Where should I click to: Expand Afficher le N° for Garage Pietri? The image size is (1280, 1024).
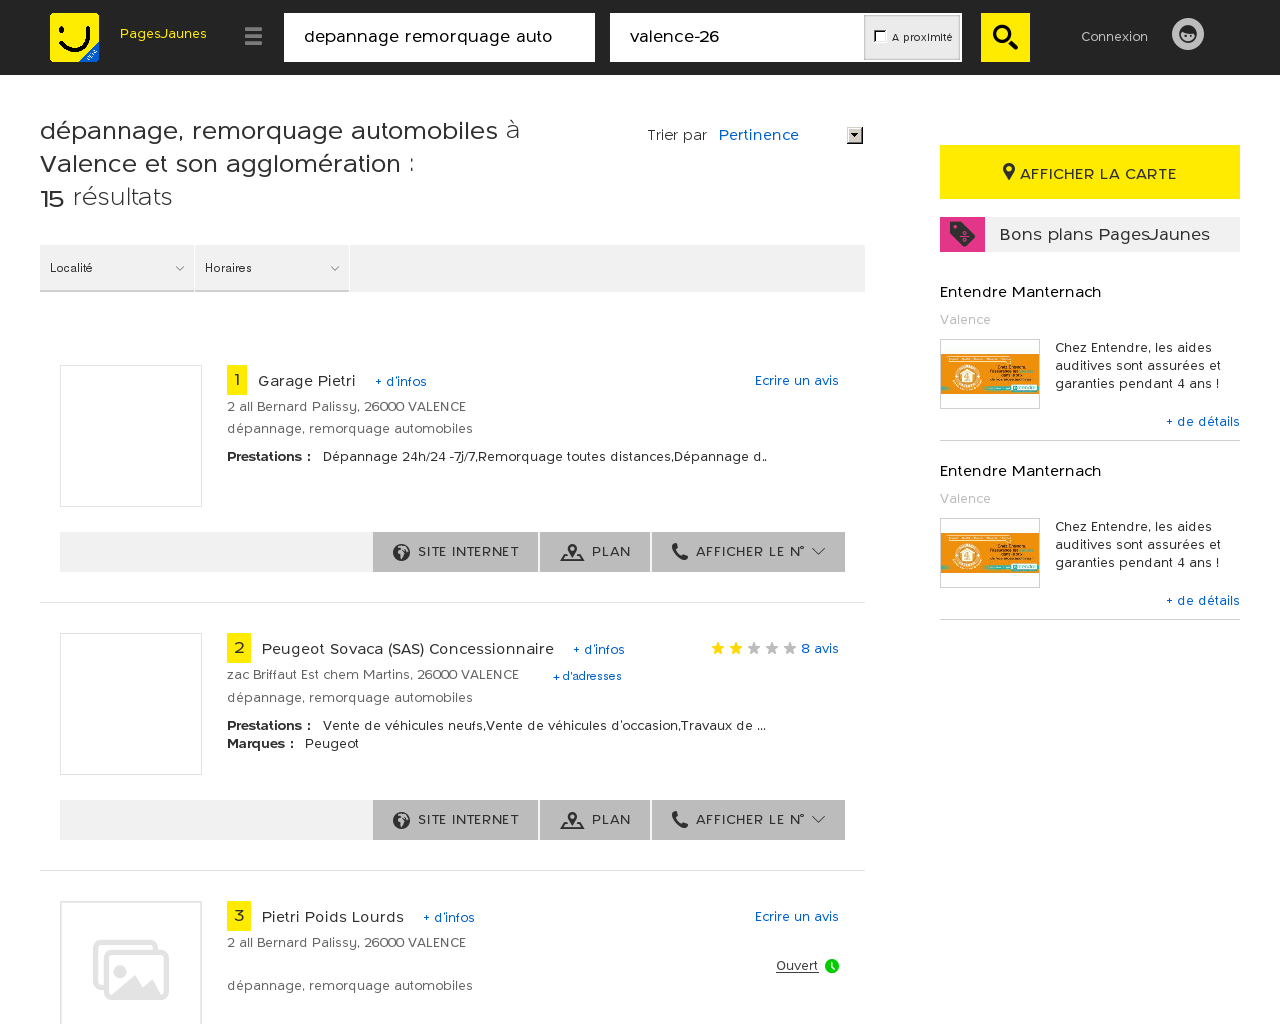pyautogui.click(x=748, y=552)
